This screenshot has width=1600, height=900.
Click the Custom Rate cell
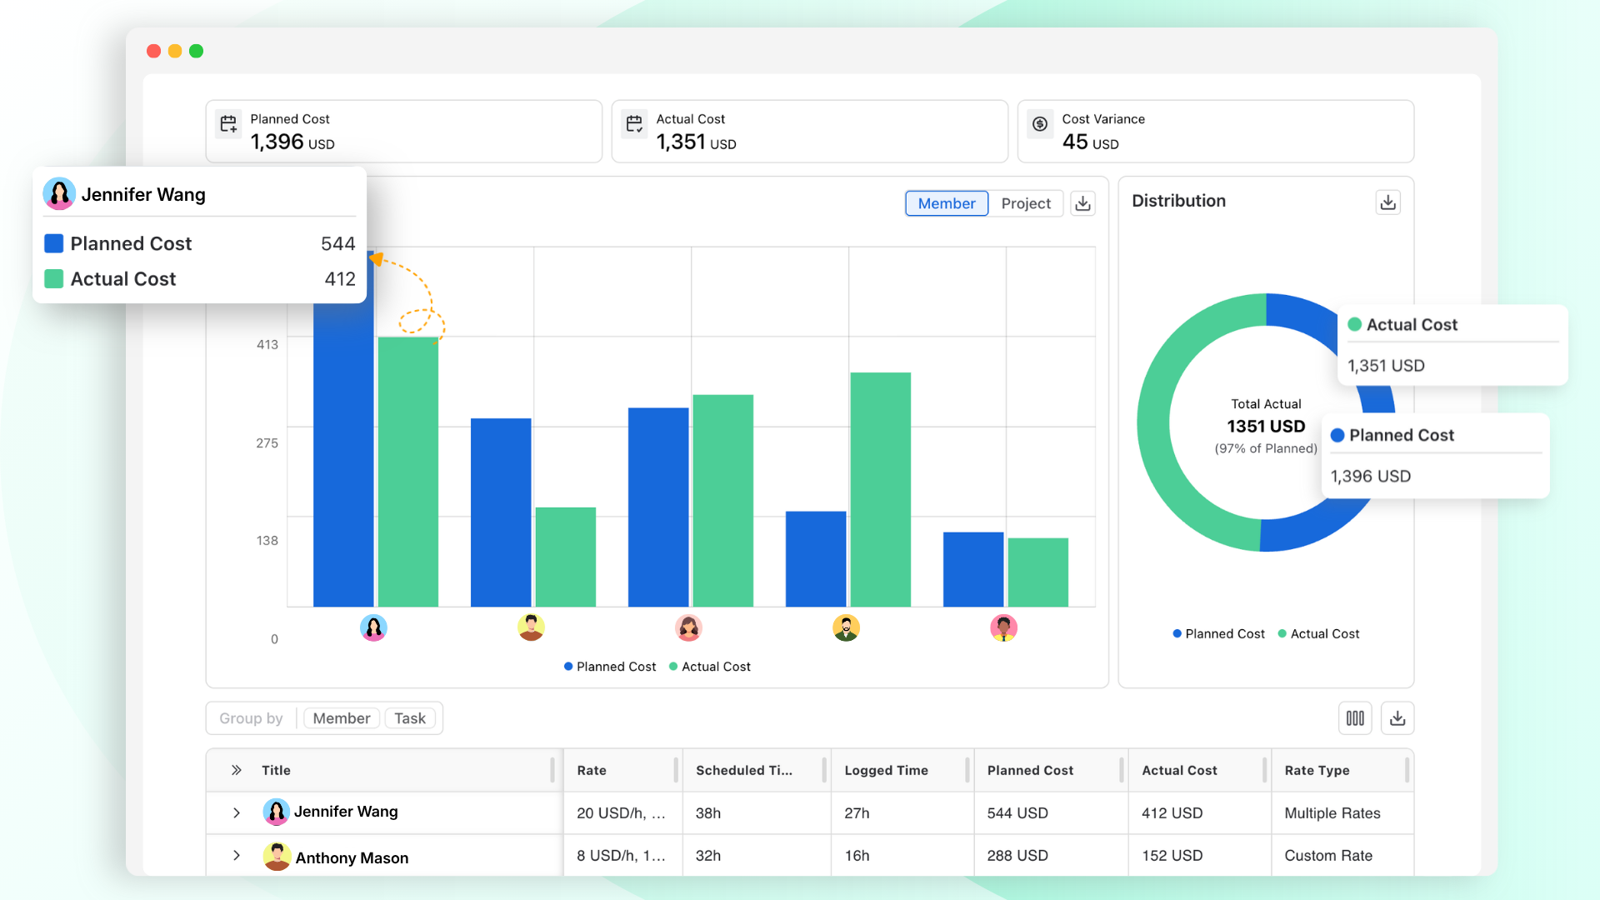coord(1342,855)
